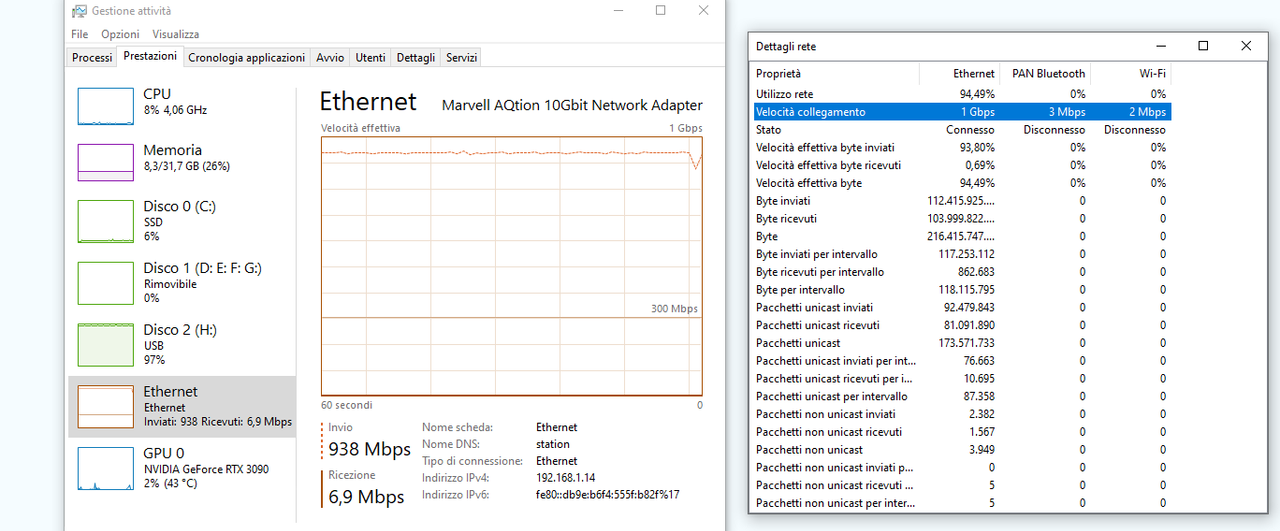1280x531 pixels.
Task: Click the Proprietà column header
Action: pyautogui.click(x=835, y=73)
